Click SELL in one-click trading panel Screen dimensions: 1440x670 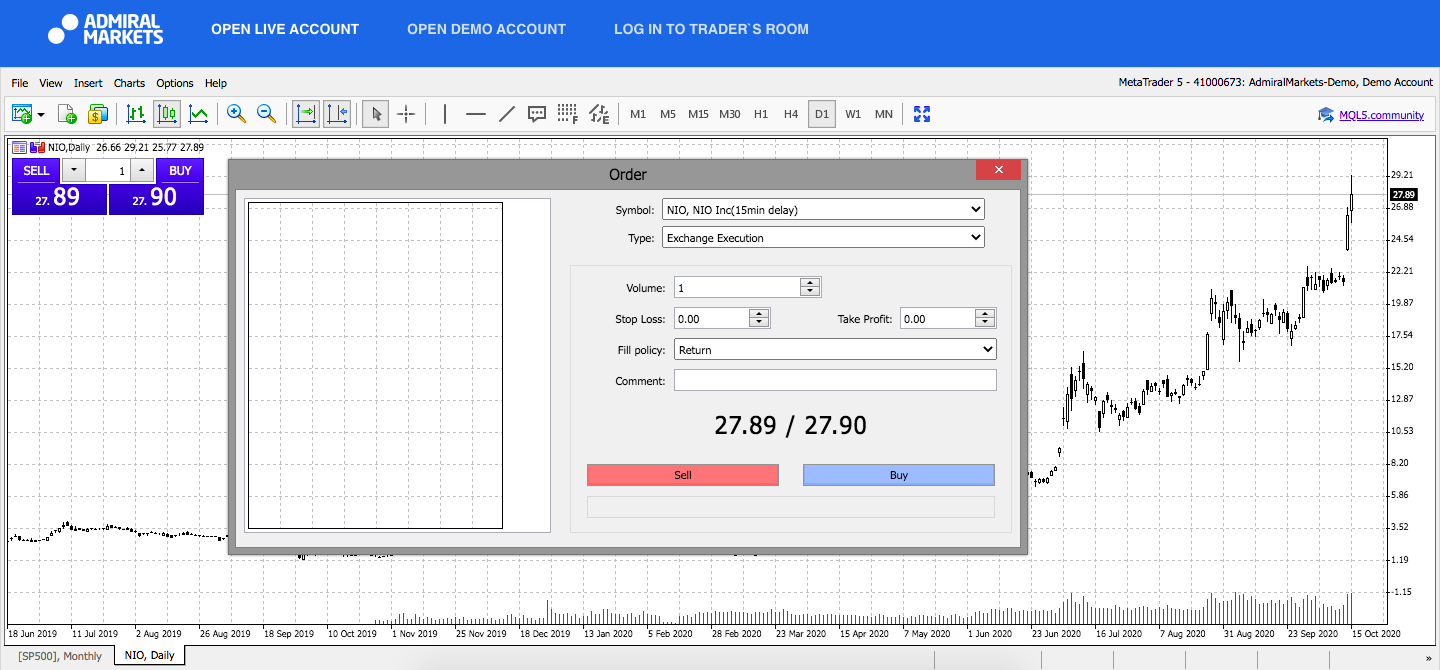tap(36, 171)
